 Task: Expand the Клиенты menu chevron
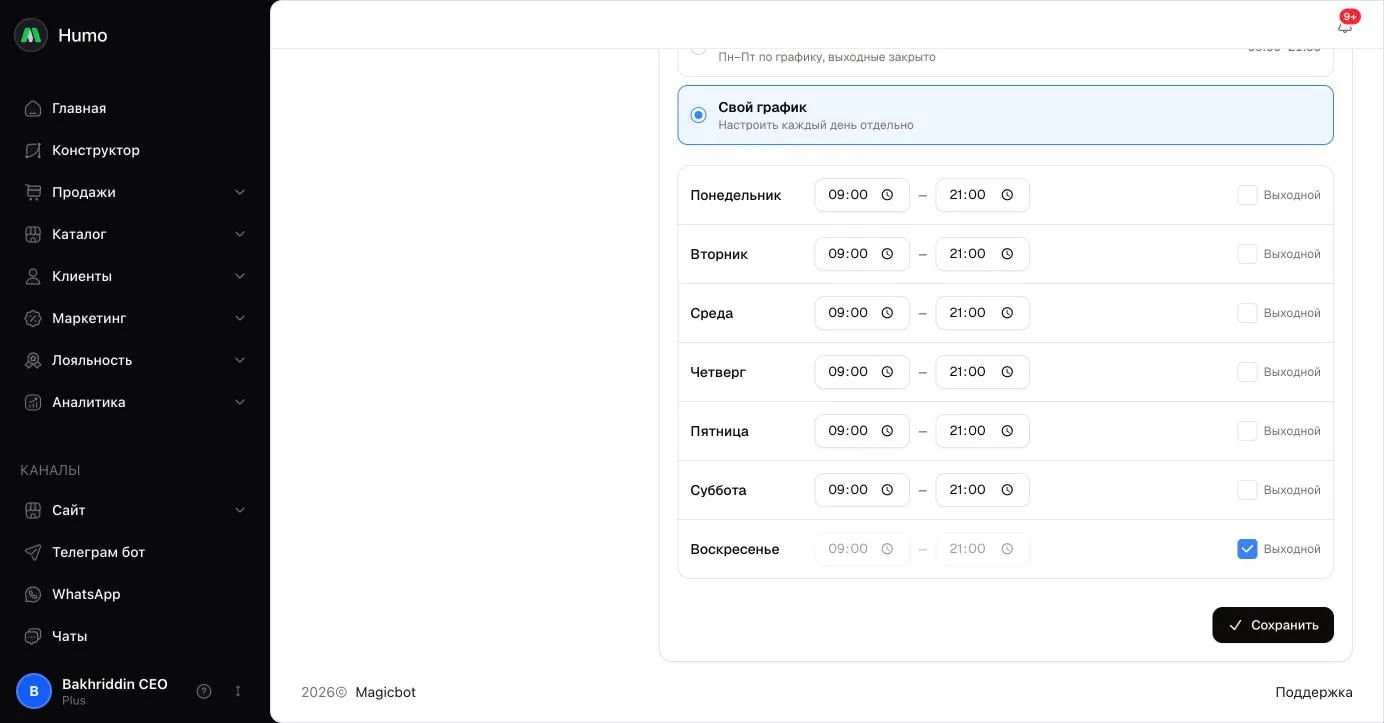[240, 276]
